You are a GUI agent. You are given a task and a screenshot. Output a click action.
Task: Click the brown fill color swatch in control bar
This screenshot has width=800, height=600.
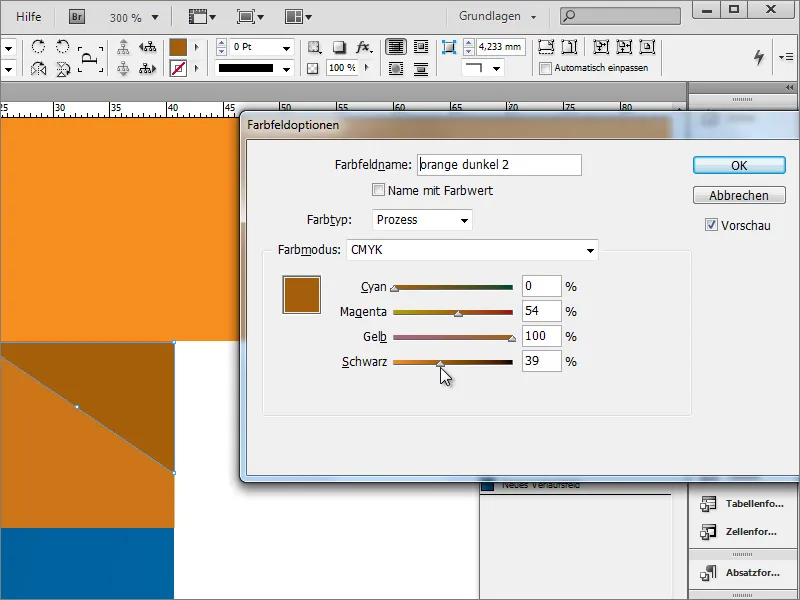point(178,47)
